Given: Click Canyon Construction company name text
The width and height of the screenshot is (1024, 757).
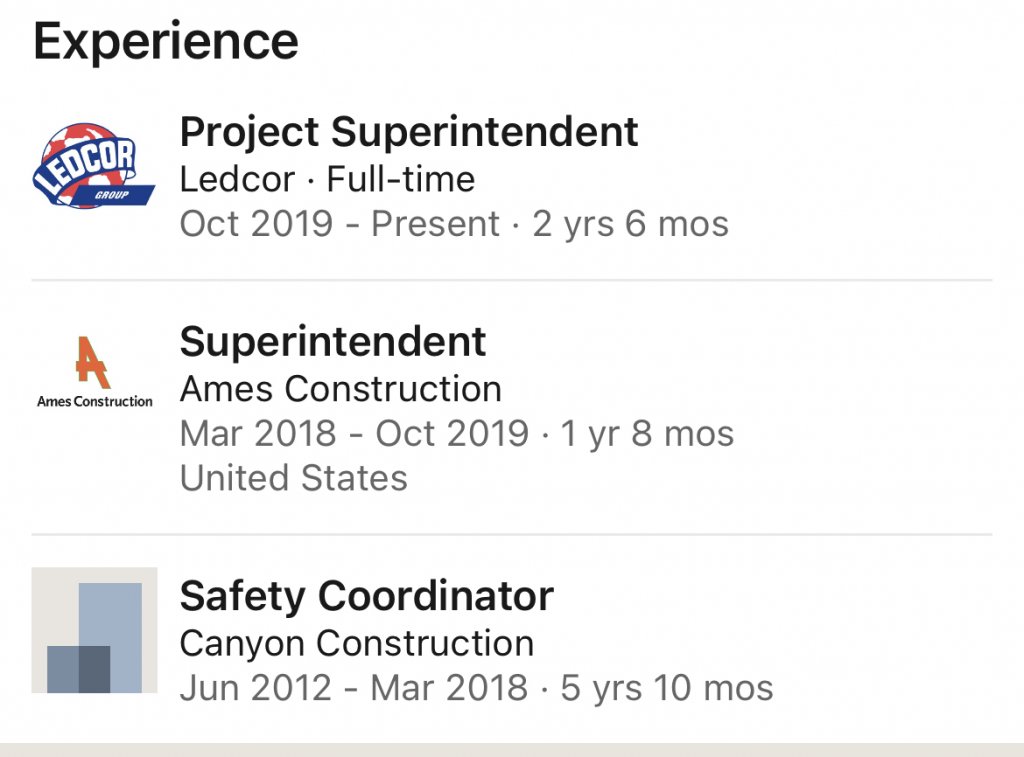Looking at the screenshot, I should 356,643.
